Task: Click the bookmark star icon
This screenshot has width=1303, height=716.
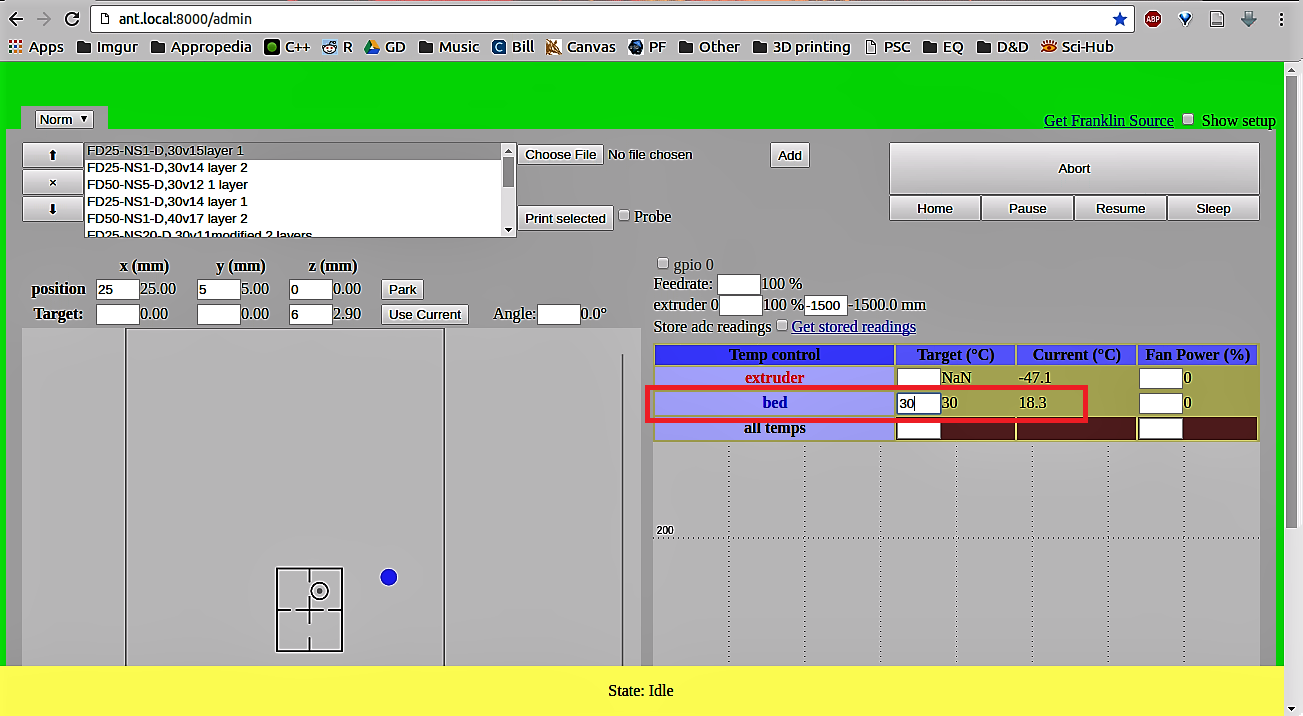Action: [1119, 19]
